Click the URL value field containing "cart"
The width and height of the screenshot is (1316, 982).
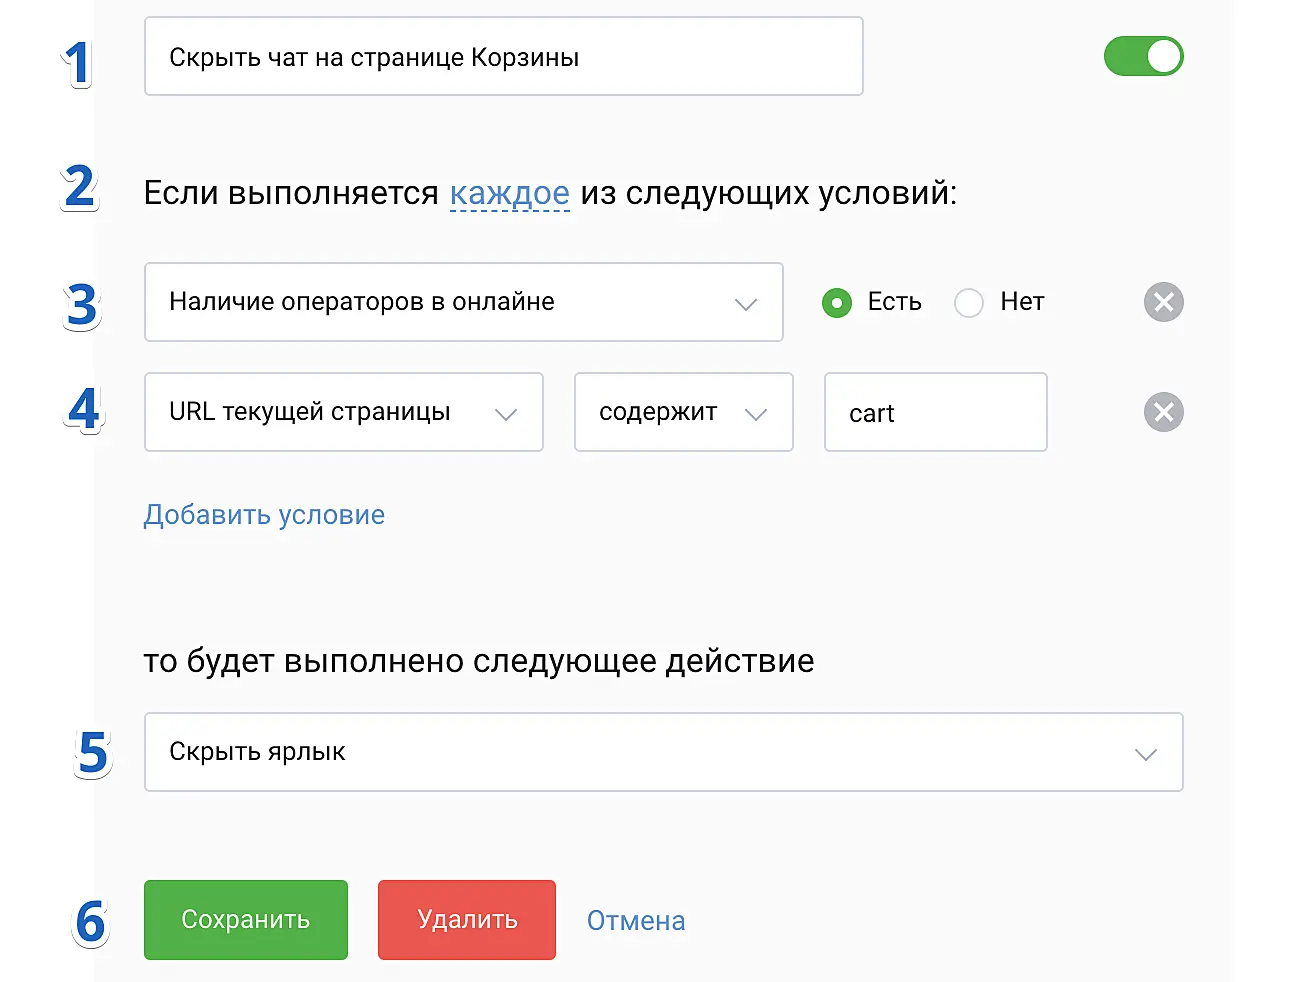[x=935, y=413]
